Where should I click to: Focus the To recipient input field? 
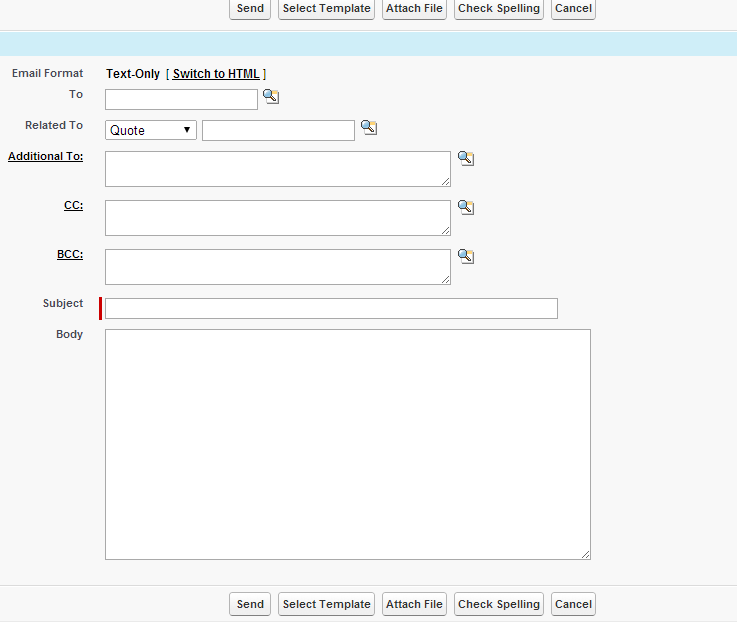[181, 99]
